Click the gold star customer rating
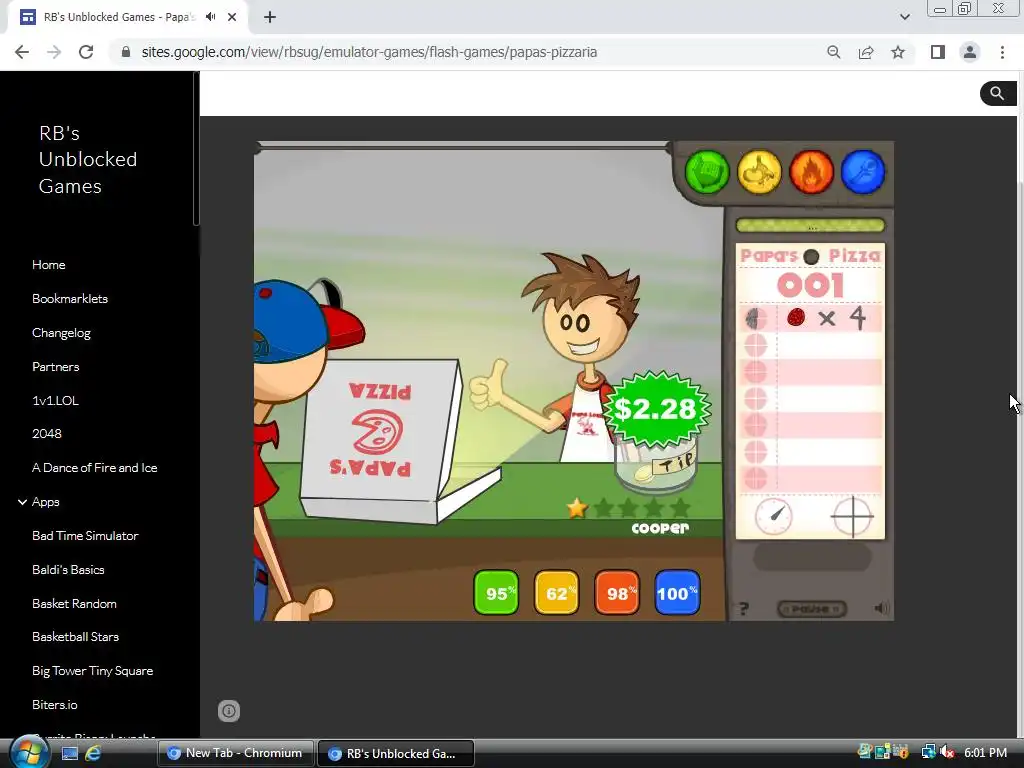 click(x=577, y=508)
